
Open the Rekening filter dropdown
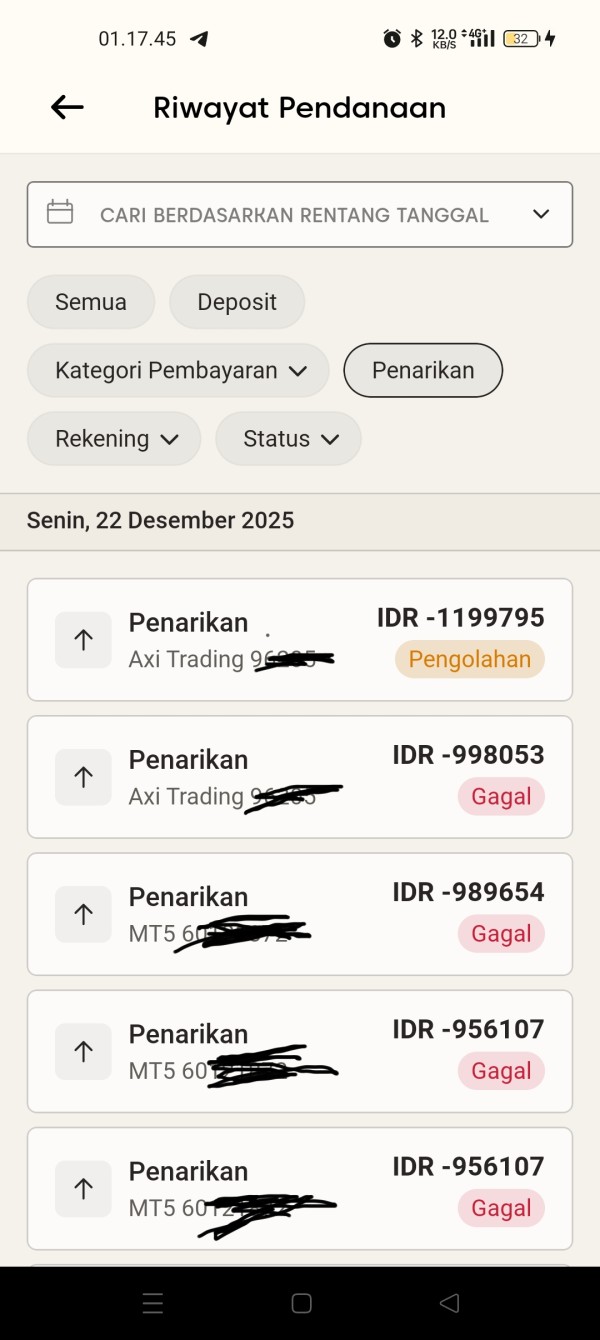(x=114, y=438)
